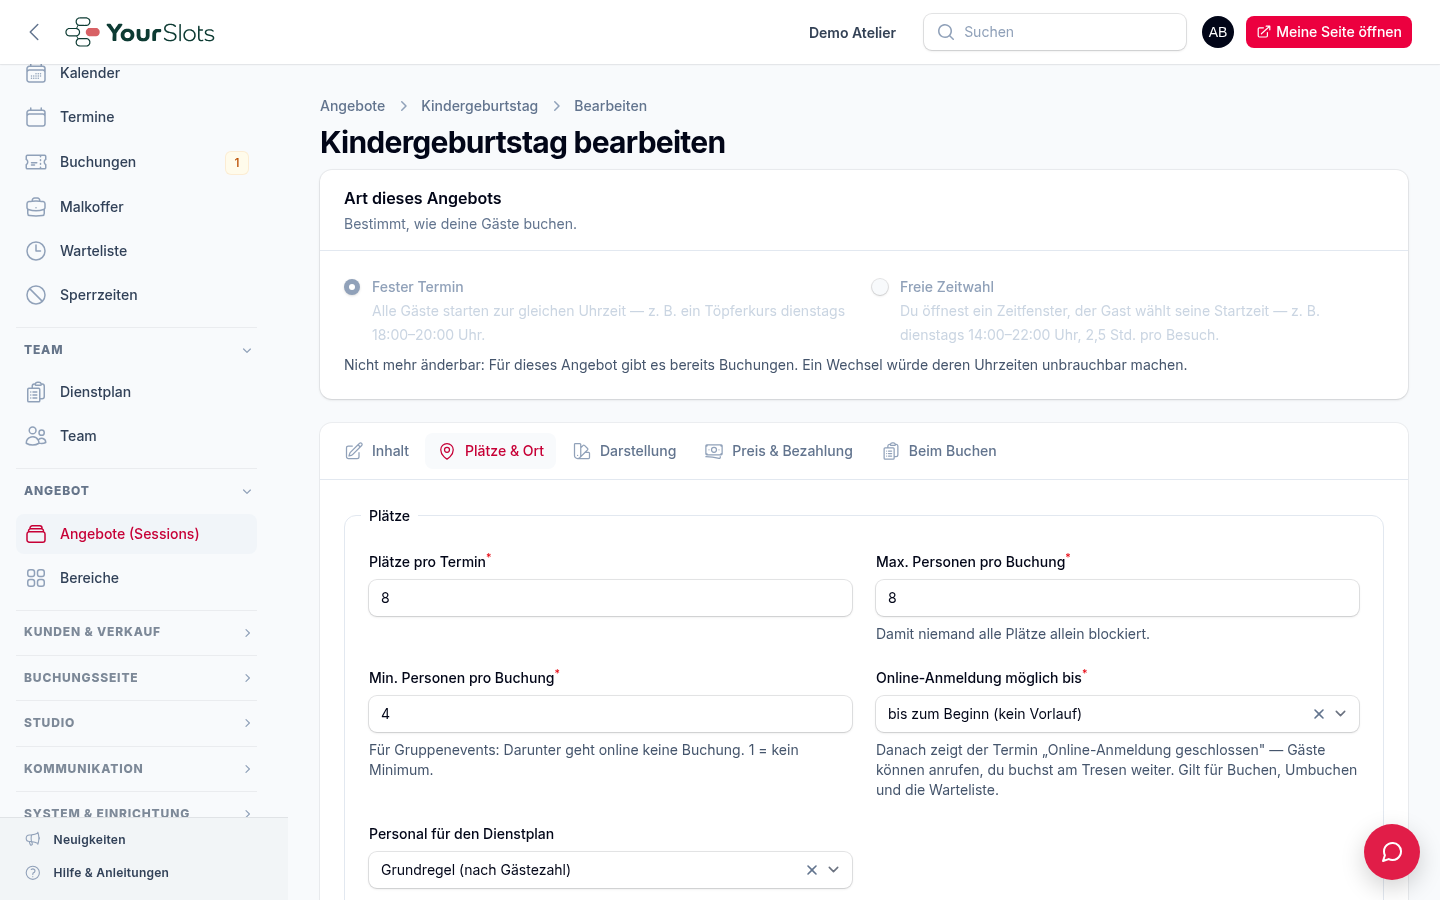Image resolution: width=1440 pixels, height=900 pixels.
Task: Select the Freie Zeitwahl radio button
Action: tap(880, 287)
